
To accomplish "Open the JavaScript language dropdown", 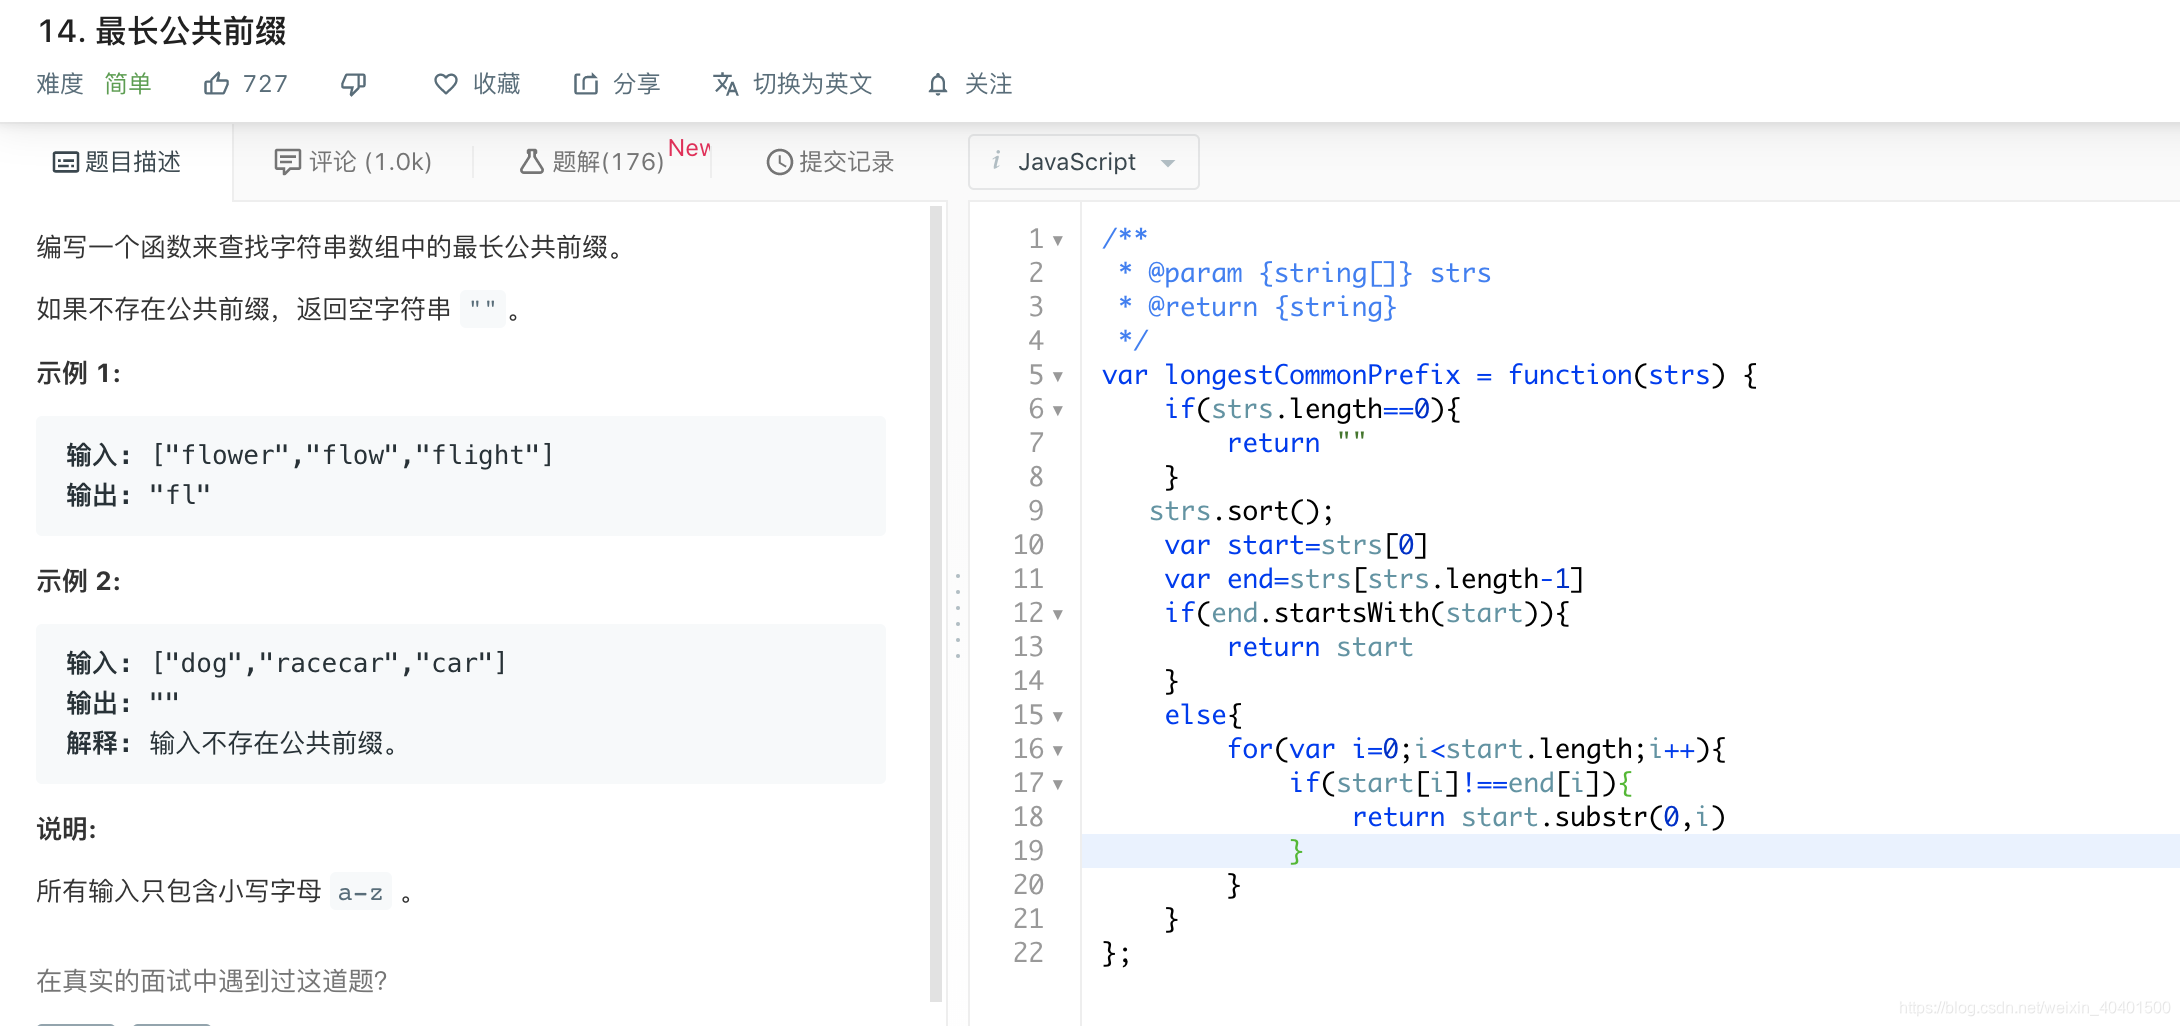I will click(x=1084, y=162).
